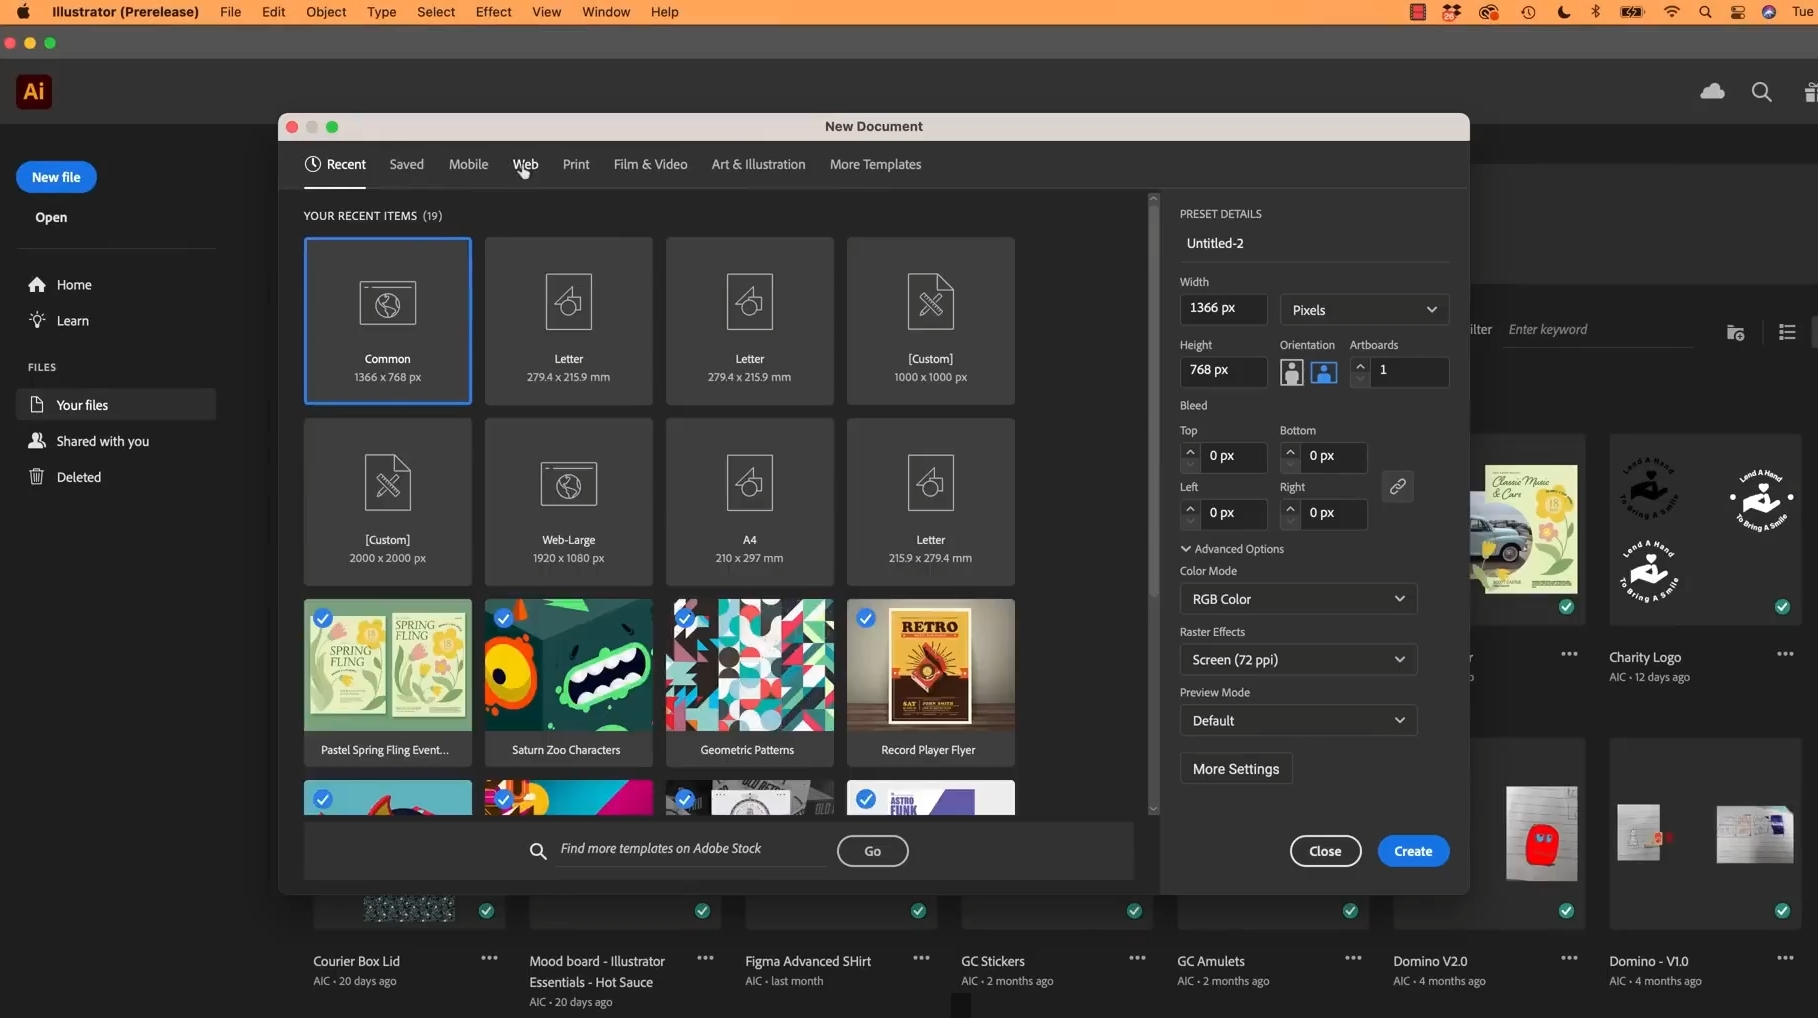The height and width of the screenshot is (1018, 1818).
Task: Select the Letter 215.9 x 279.4 mm preset
Action: pyautogui.click(x=930, y=502)
